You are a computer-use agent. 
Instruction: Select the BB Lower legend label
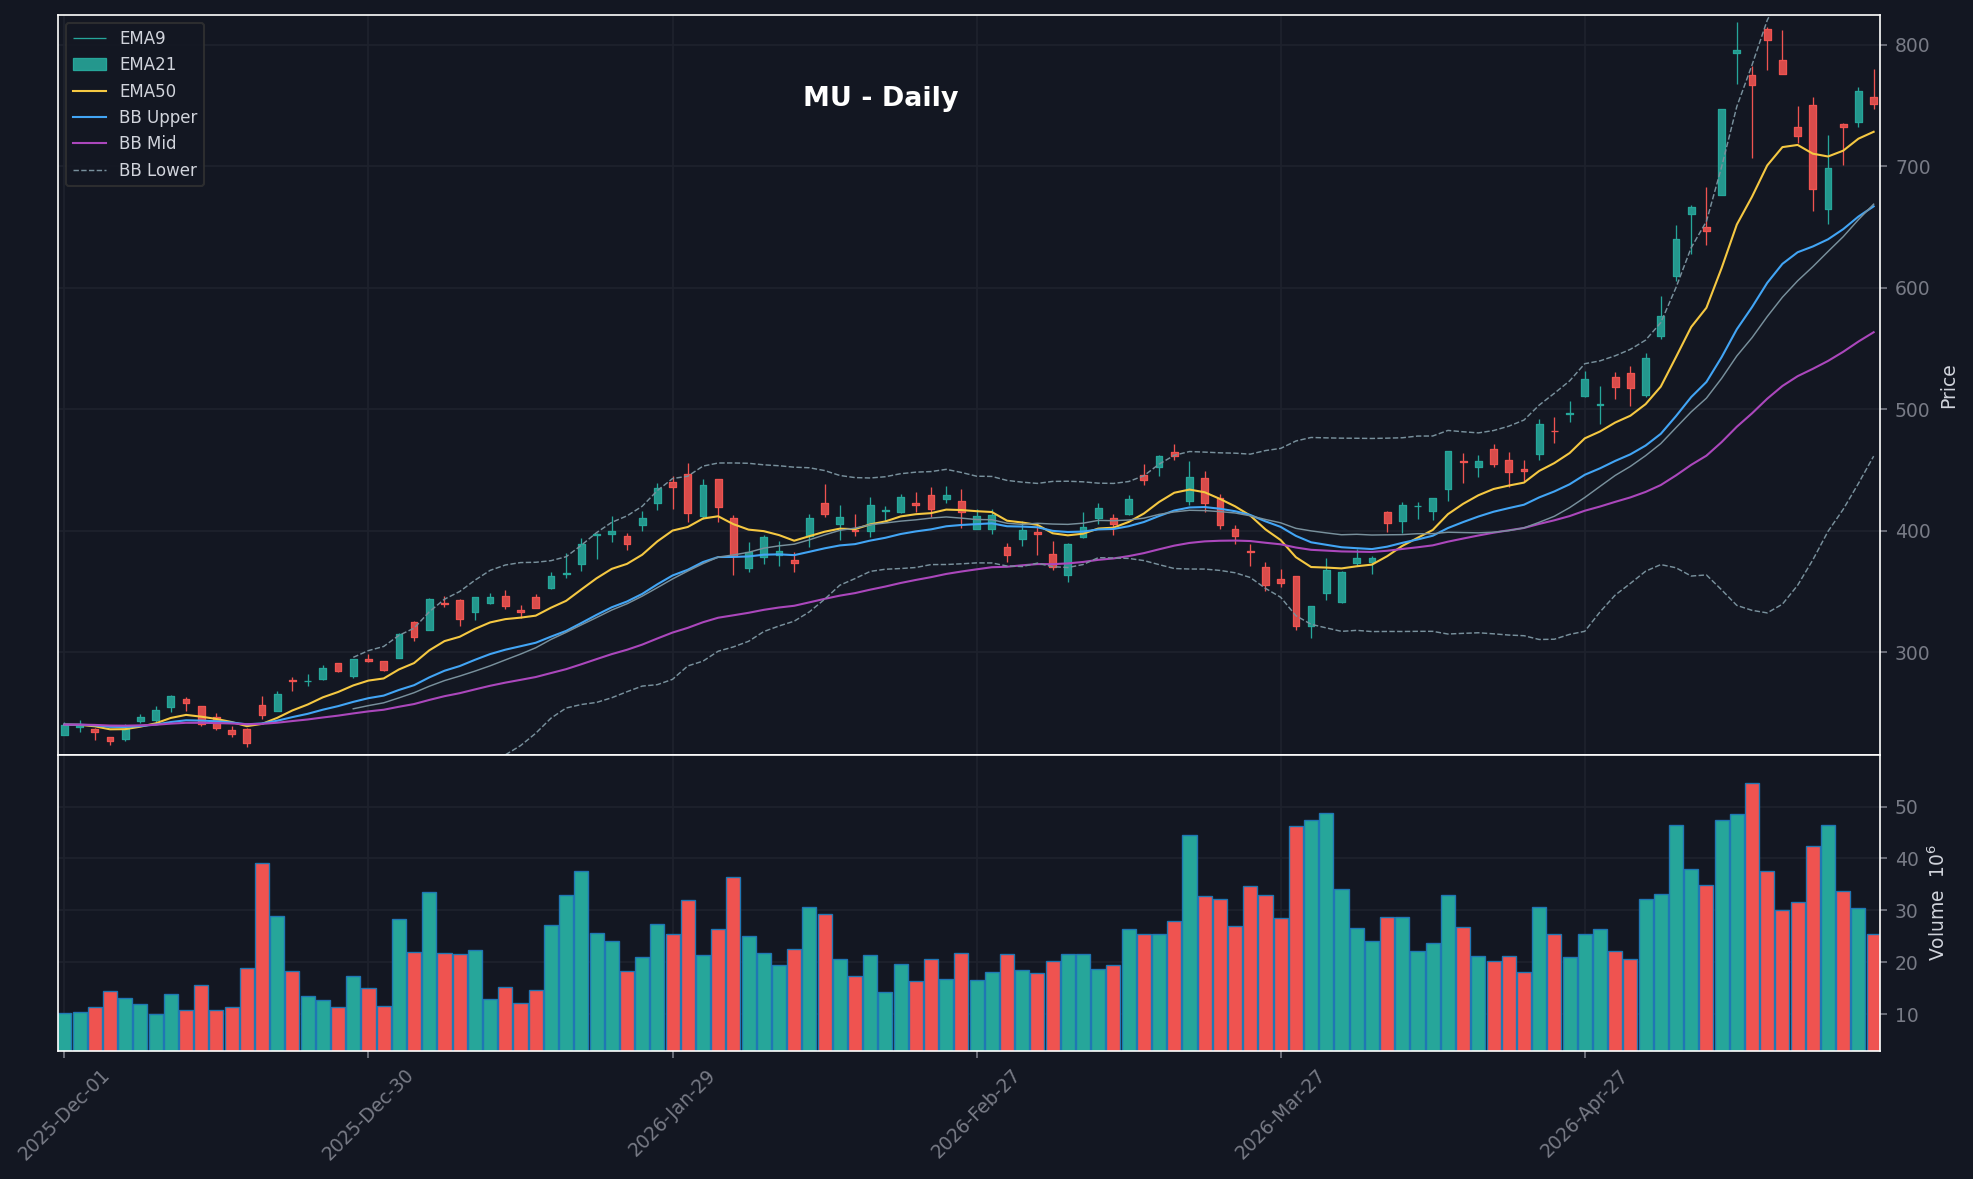click(158, 170)
